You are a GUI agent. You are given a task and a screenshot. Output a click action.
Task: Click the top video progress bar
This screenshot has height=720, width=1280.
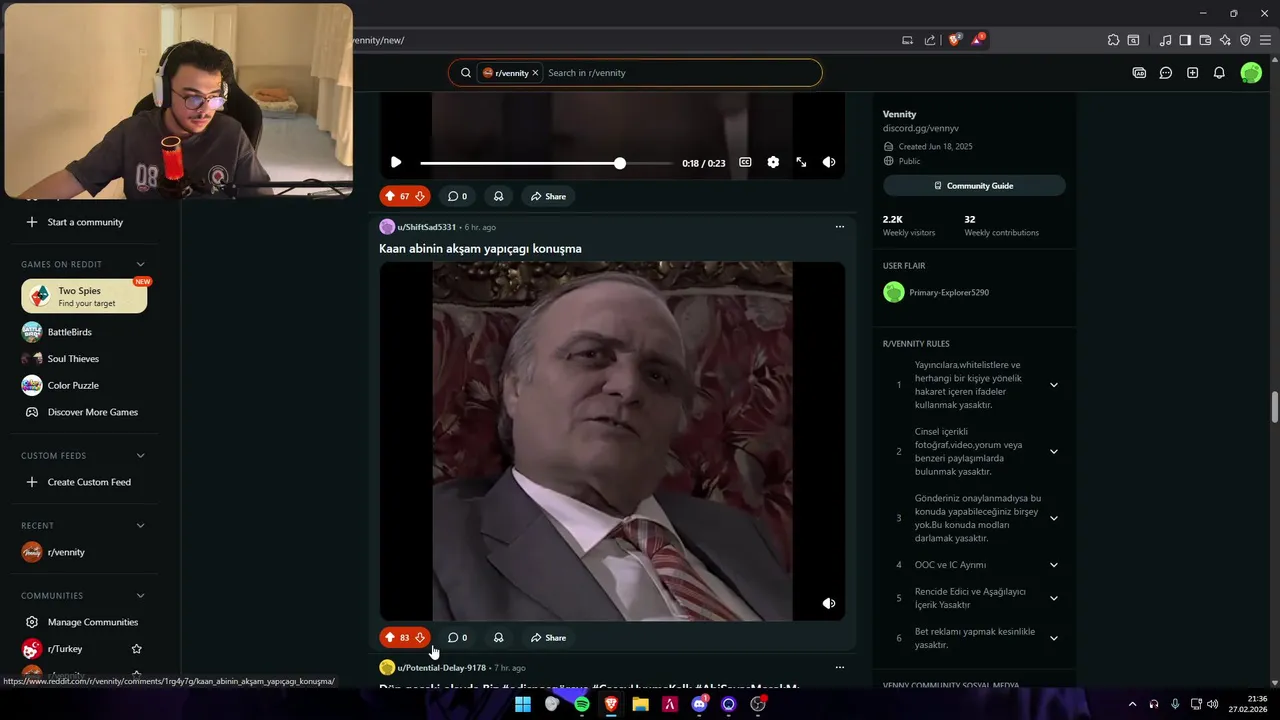[x=546, y=163]
